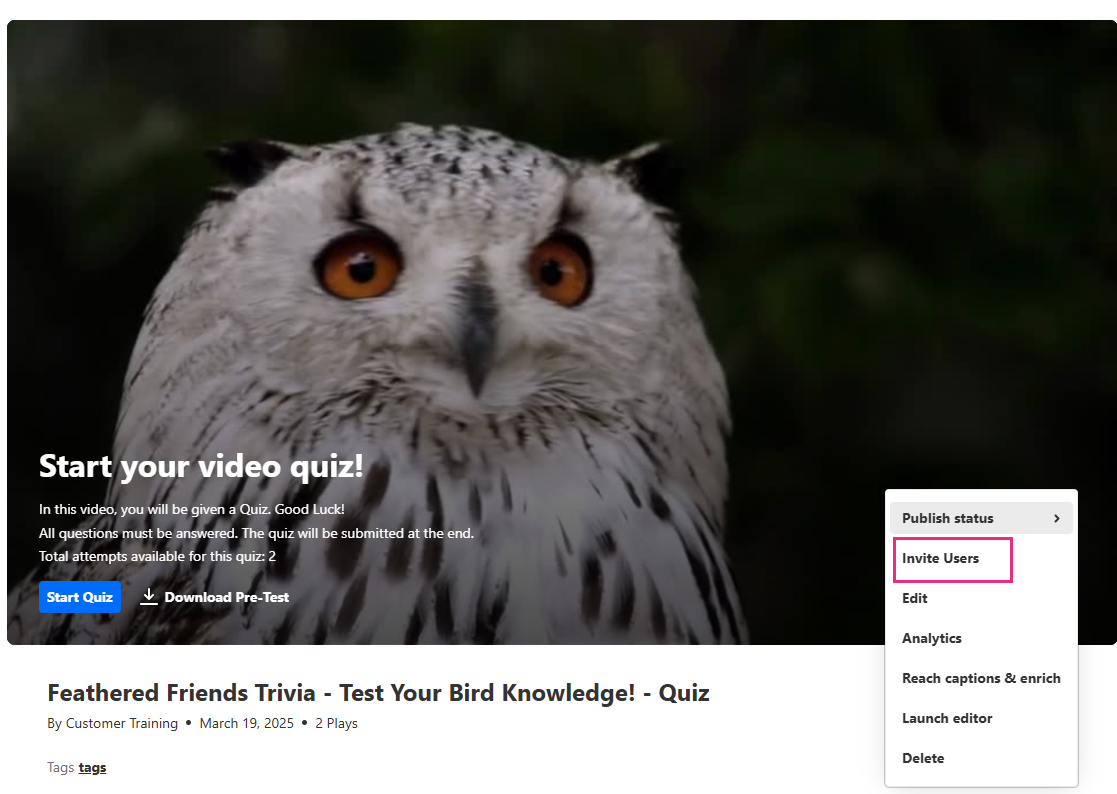This screenshot has width=1117, height=794.
Task: Click the Download Pre-Test text link
Action: tap(227, 597)
